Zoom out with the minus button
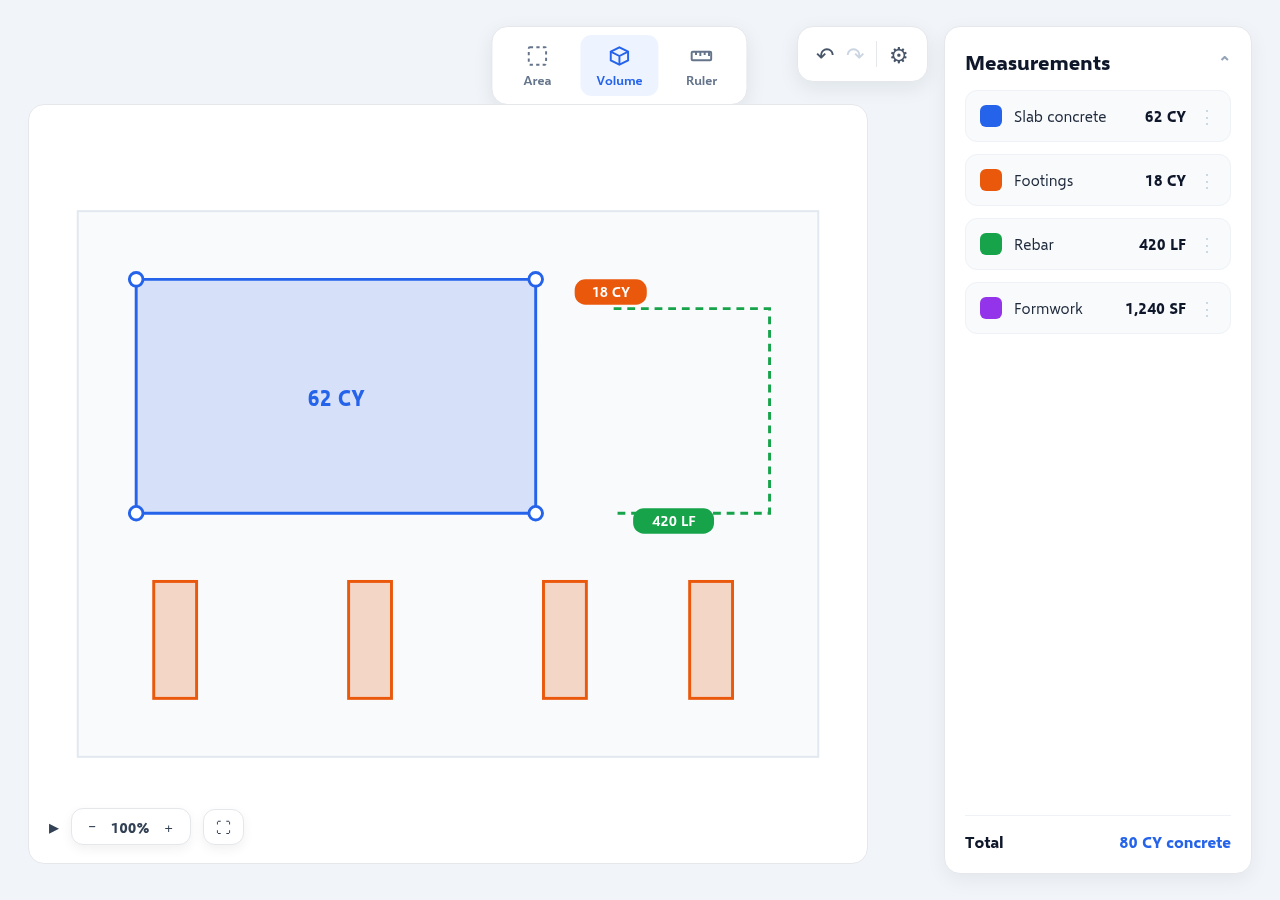The width and height of the screenshot is (1280, 900). tap(92, 828)
